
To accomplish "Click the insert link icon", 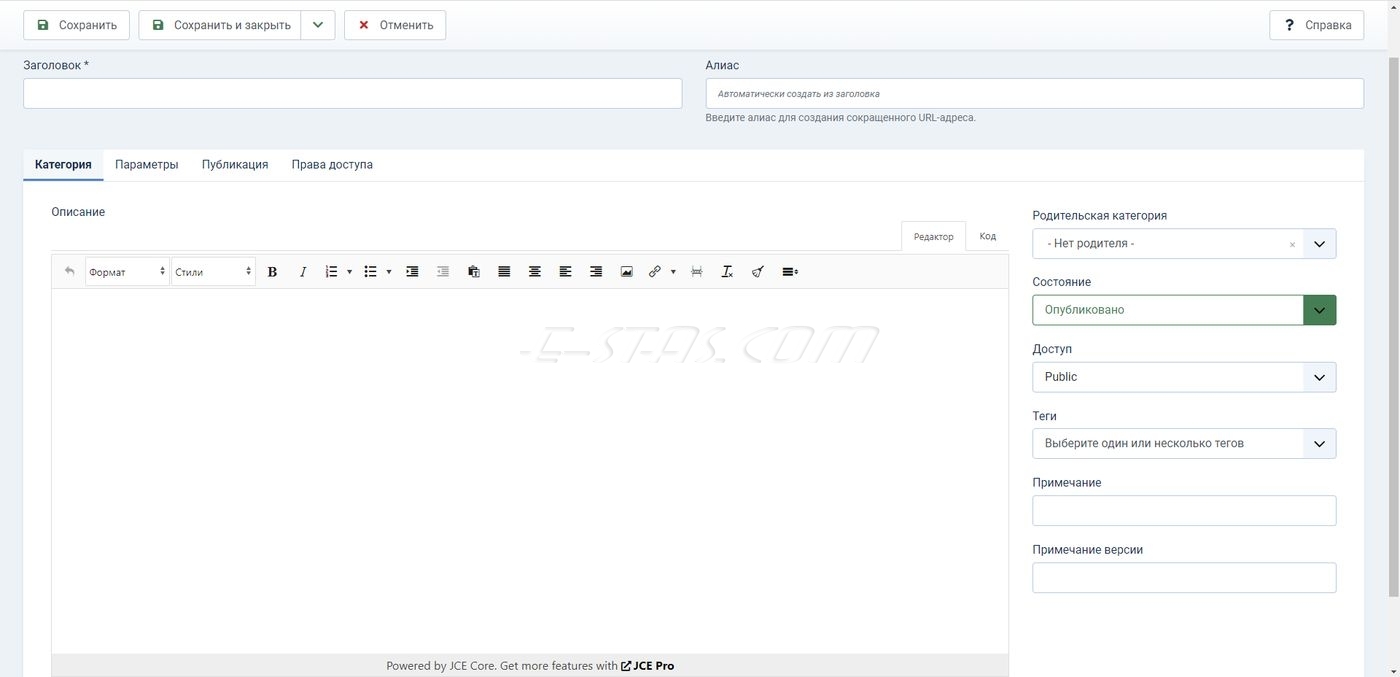I will (654, 271).
